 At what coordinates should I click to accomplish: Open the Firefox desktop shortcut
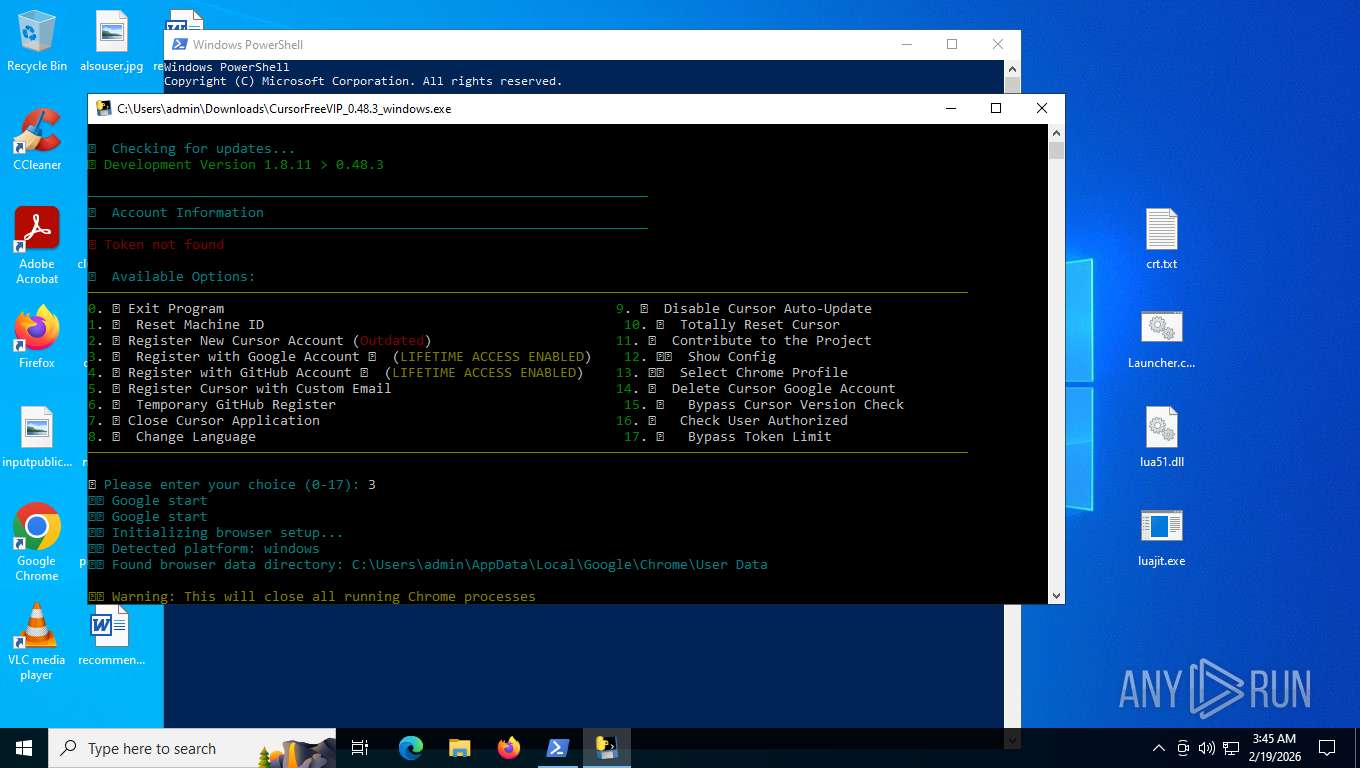coord(37,337)
